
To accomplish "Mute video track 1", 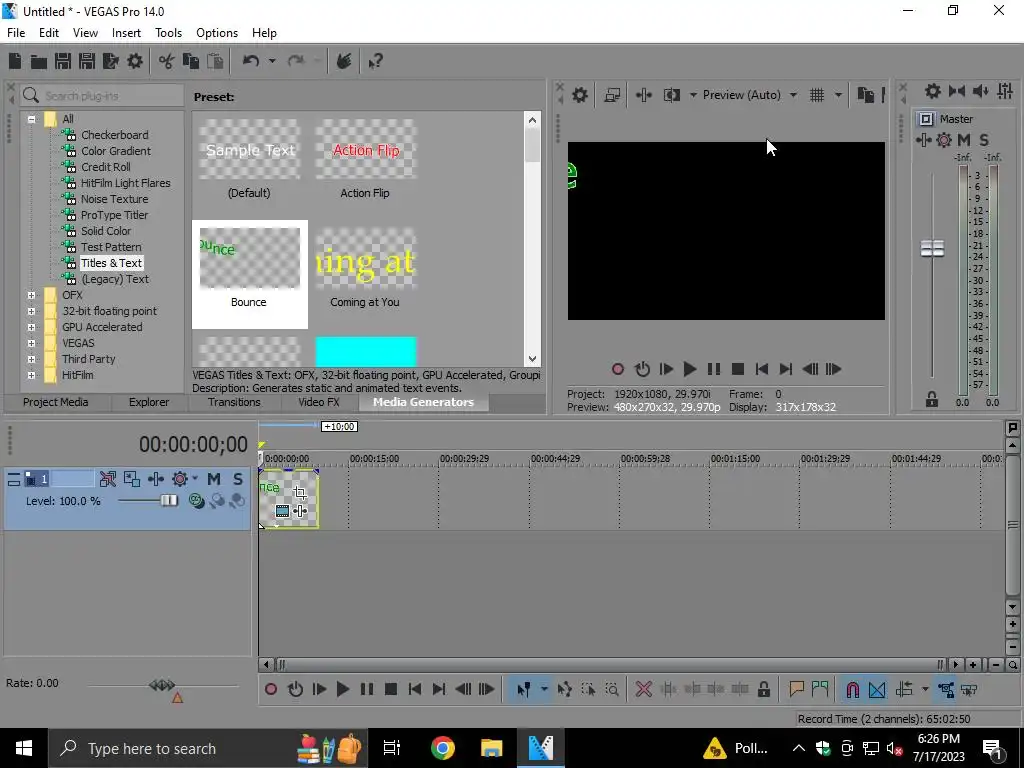I will click(214, 479).
